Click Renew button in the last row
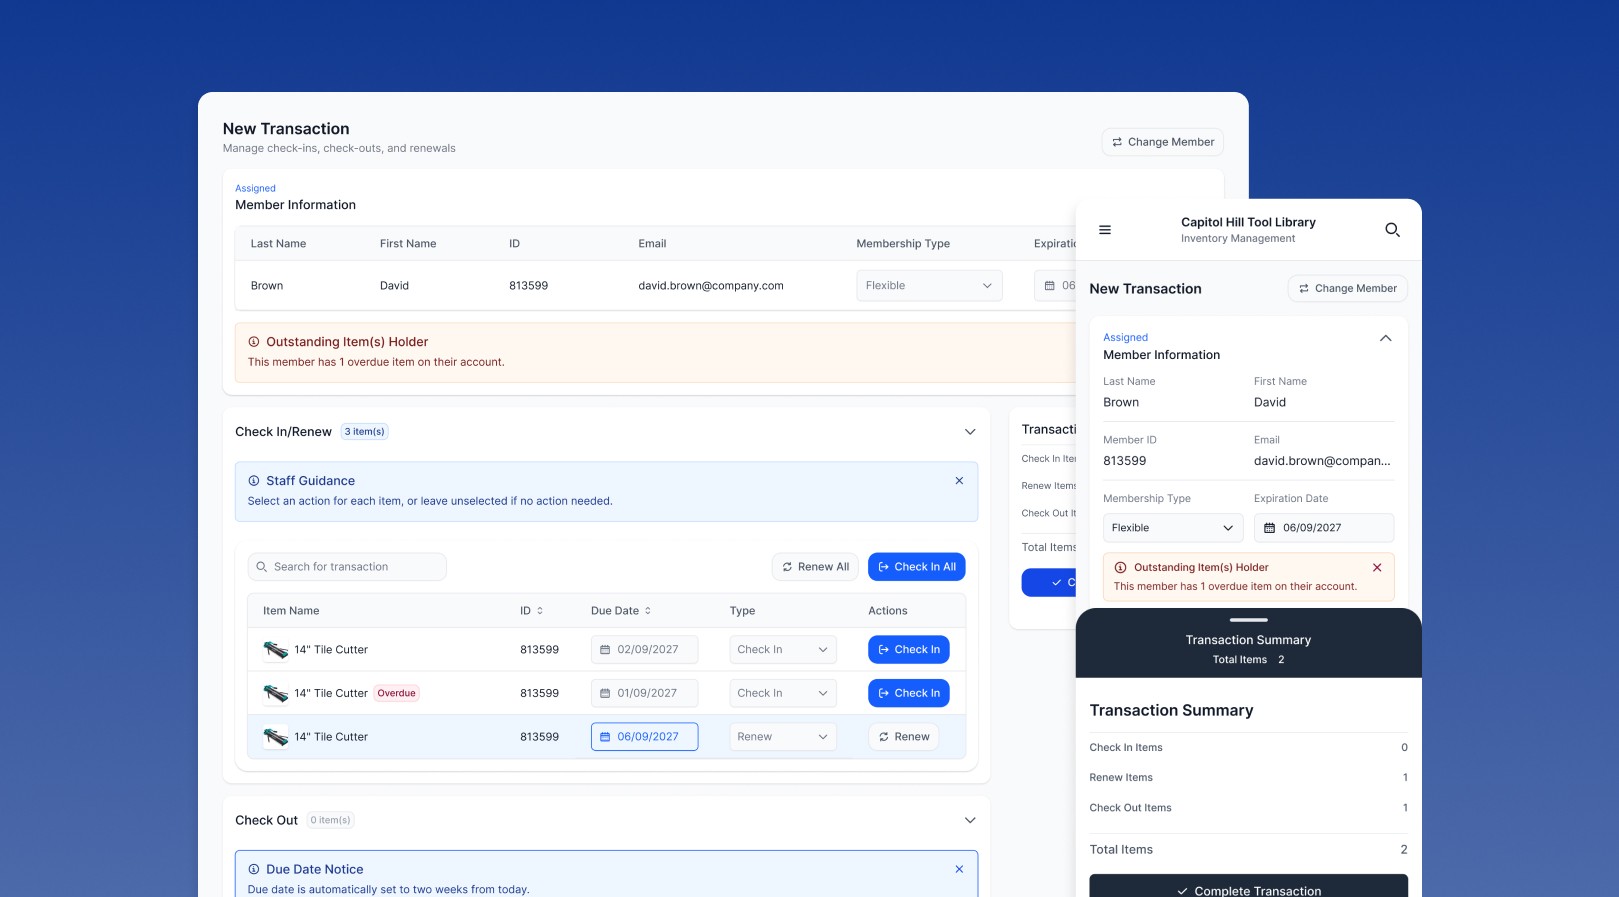The height and width of the screenshot is (897, 1619). pos(903,737)
